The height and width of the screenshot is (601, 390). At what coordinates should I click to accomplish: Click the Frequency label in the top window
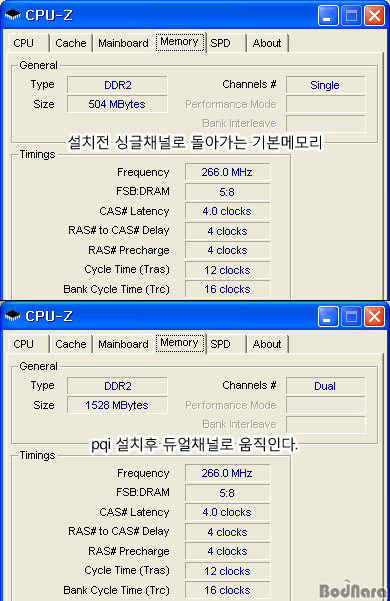143,172
